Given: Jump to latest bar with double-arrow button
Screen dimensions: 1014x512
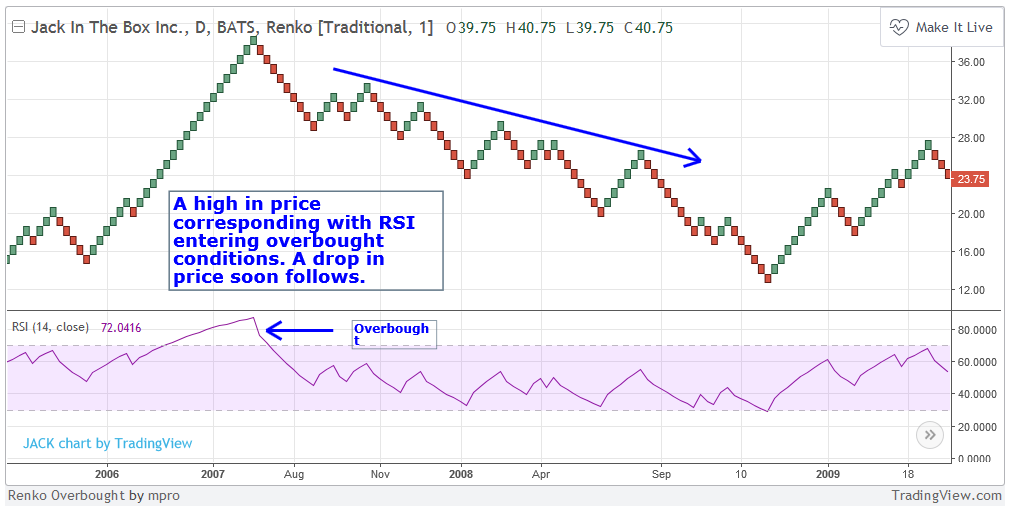Looking at the screenshot, I should (x=930, y=435).
